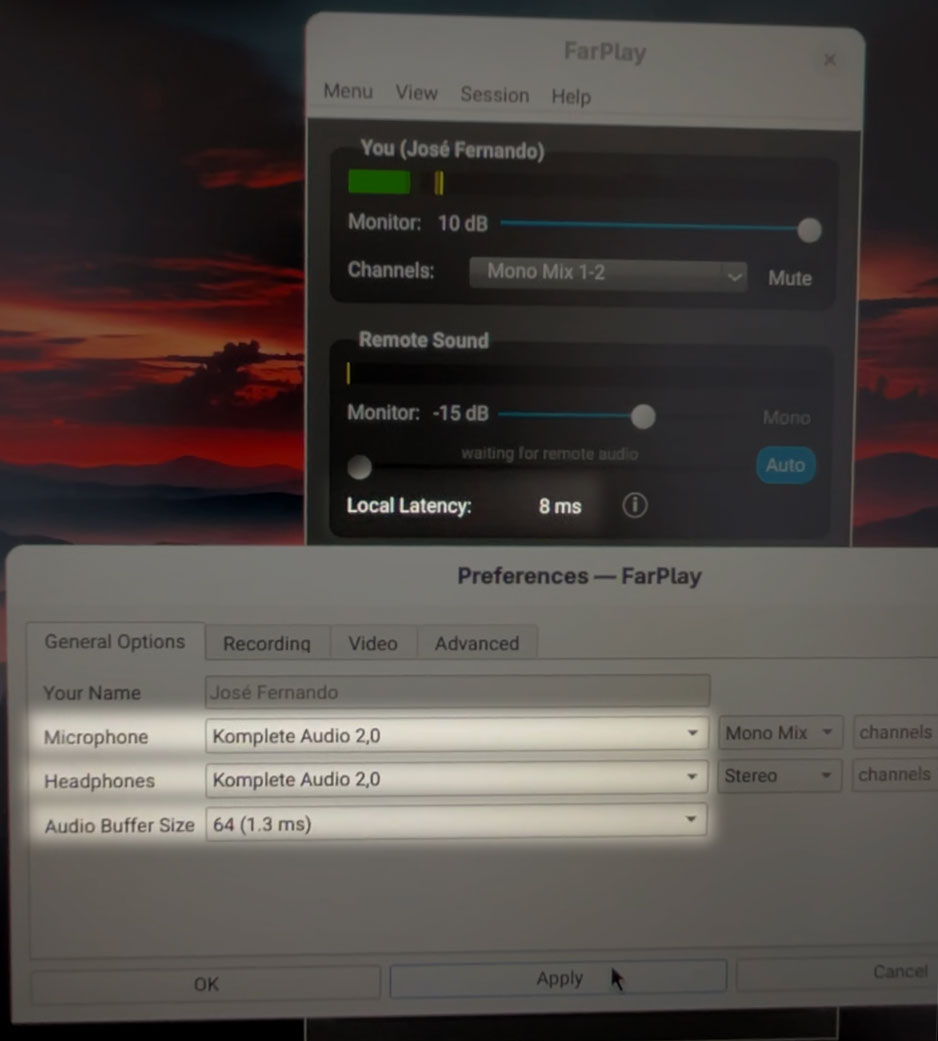
Task: Click the Your Name text field
Action: click(x=457, y=692)
